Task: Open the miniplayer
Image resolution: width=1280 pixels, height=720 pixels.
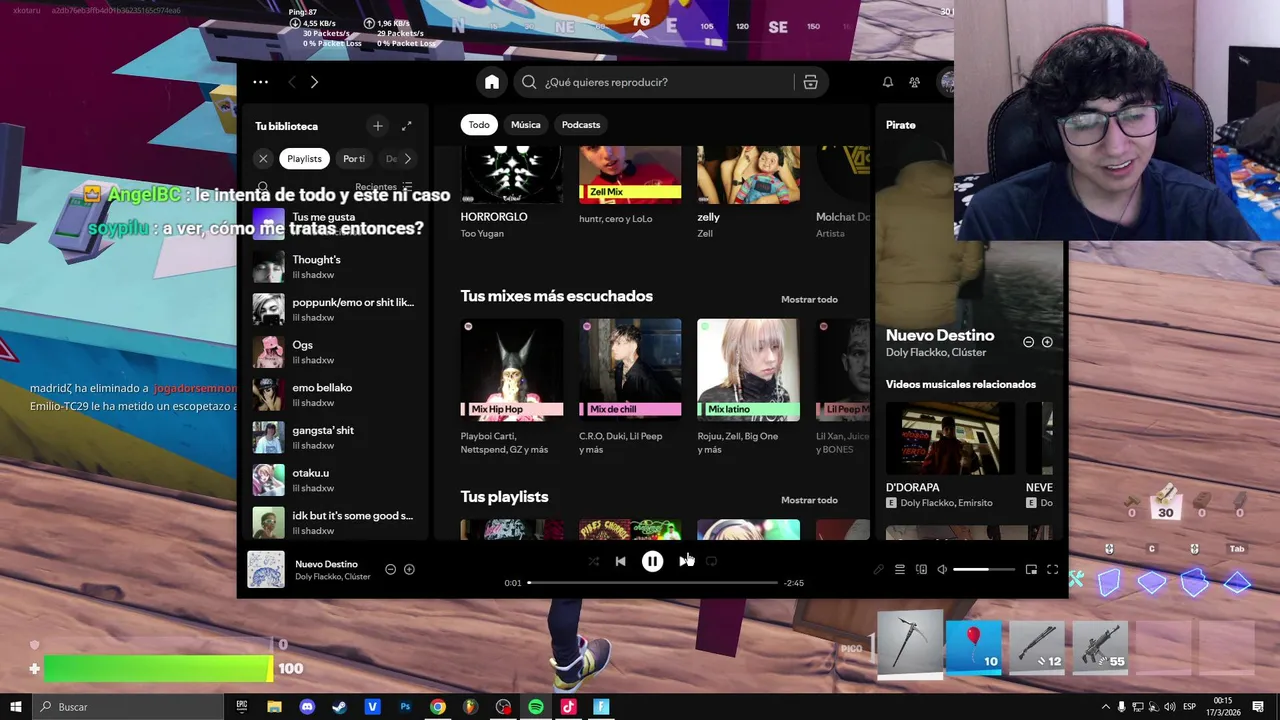Action: (1031, 569)
